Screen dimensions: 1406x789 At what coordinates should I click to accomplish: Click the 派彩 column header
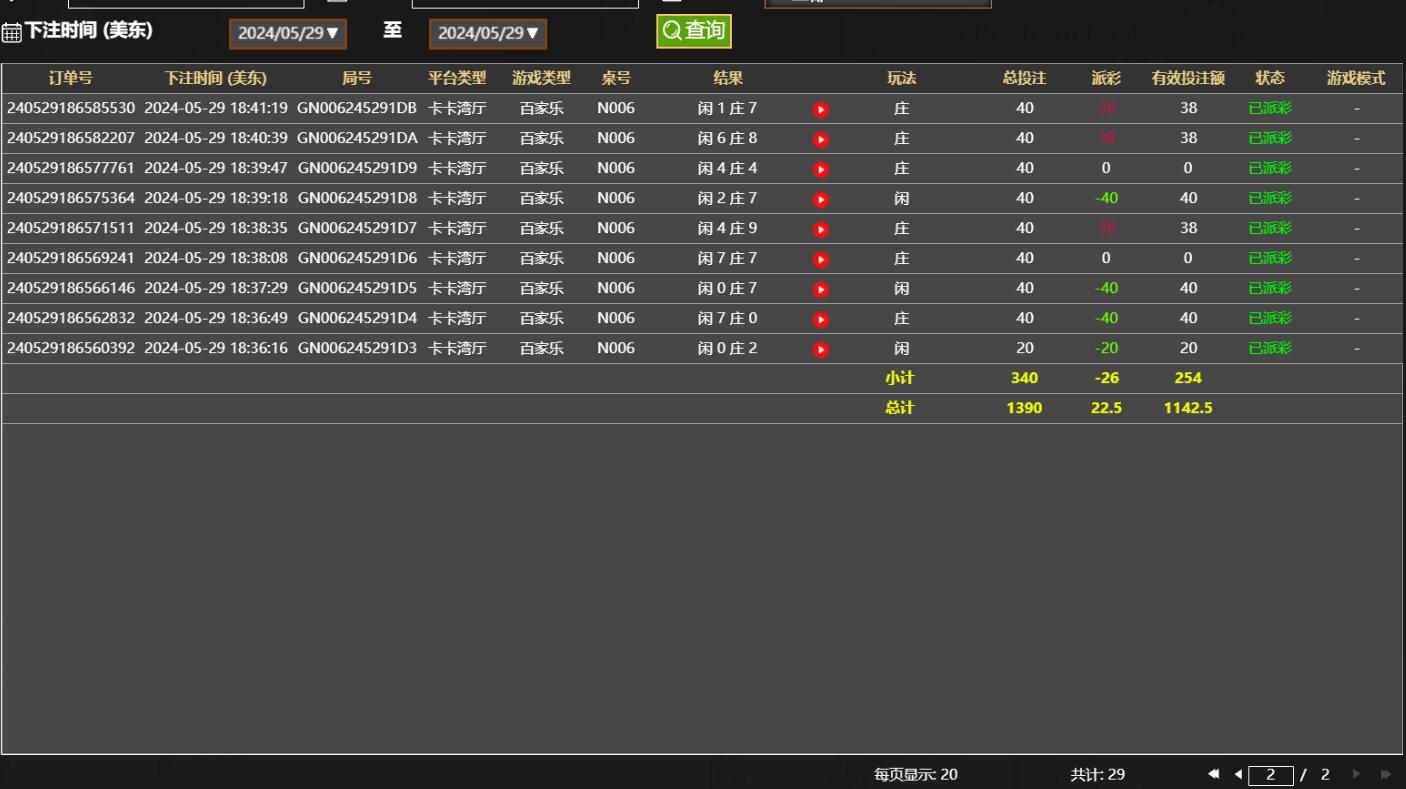click(x=1106, y=78)
